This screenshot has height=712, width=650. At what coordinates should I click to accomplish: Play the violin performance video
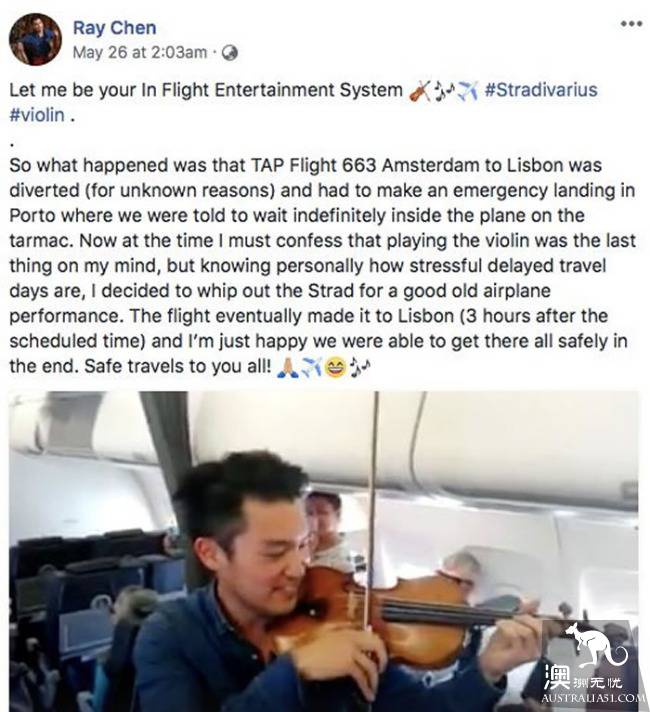tap(324, 551)
